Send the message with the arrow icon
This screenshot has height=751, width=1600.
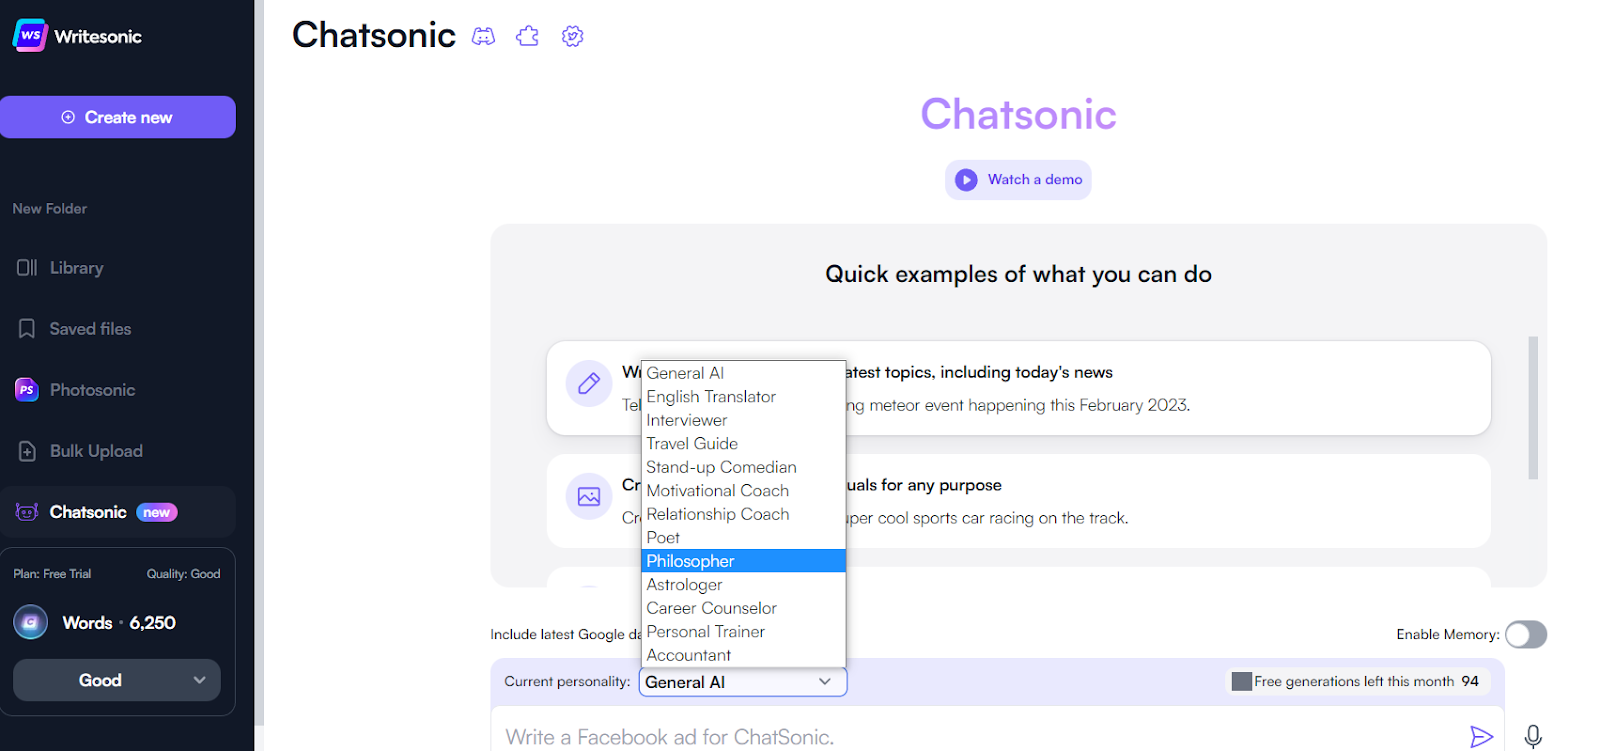[1481, 737]
